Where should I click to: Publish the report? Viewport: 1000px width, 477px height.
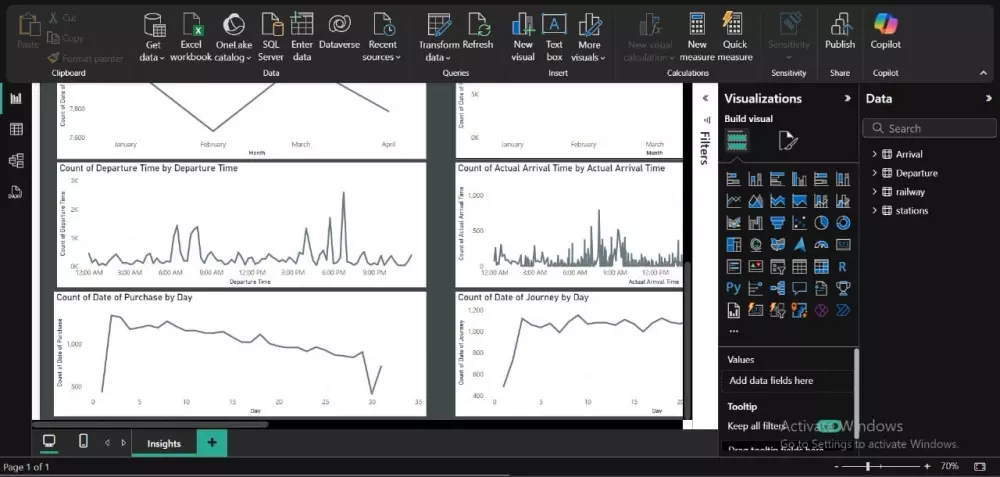[x=840, y=32]
